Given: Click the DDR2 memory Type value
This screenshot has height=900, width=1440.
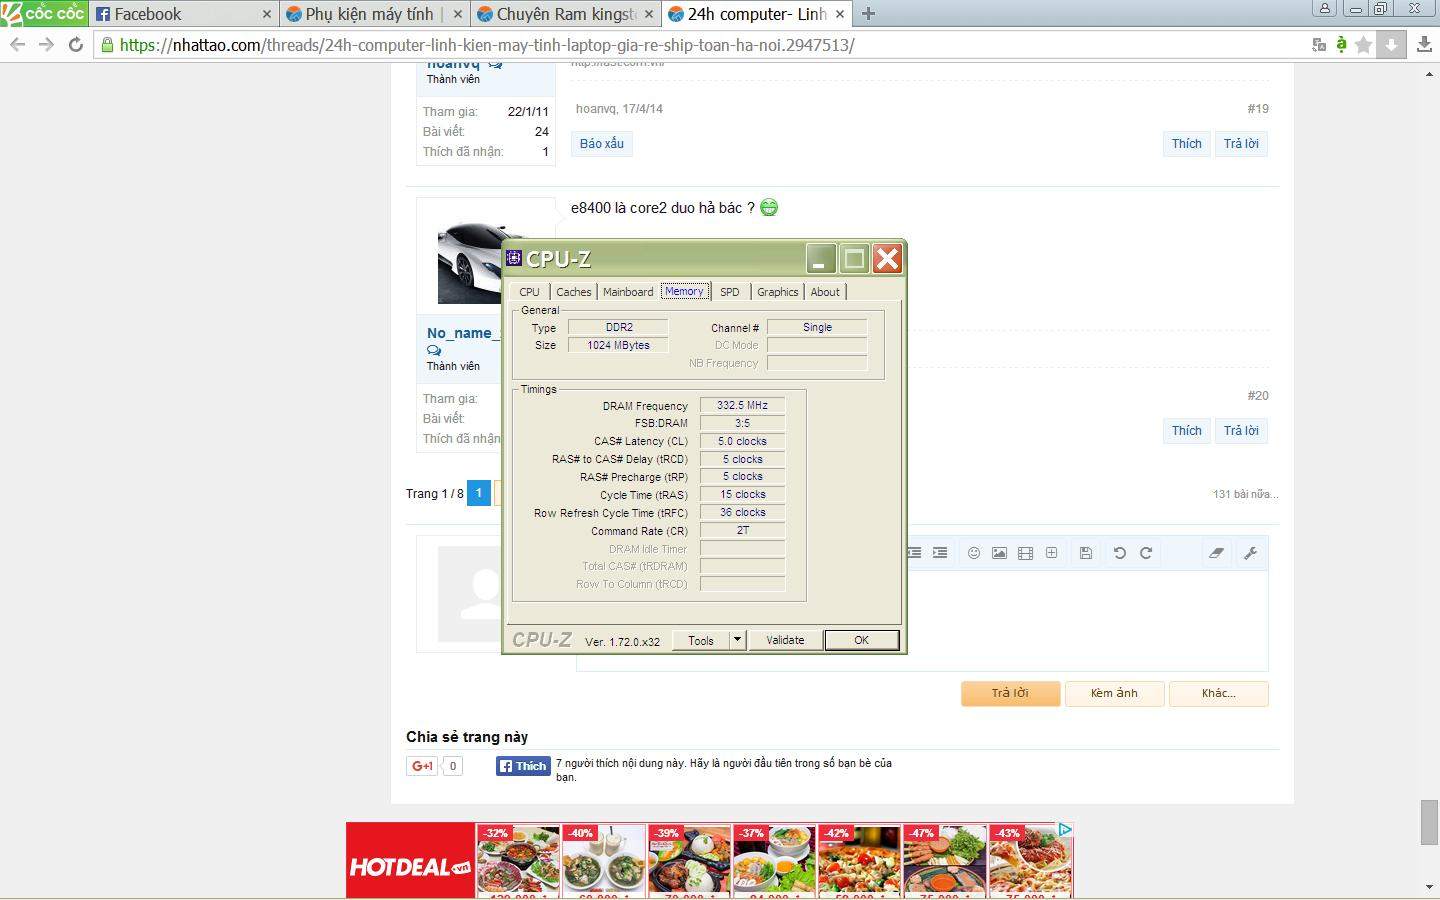Looking at the screenshot, I should pos(618,327).
